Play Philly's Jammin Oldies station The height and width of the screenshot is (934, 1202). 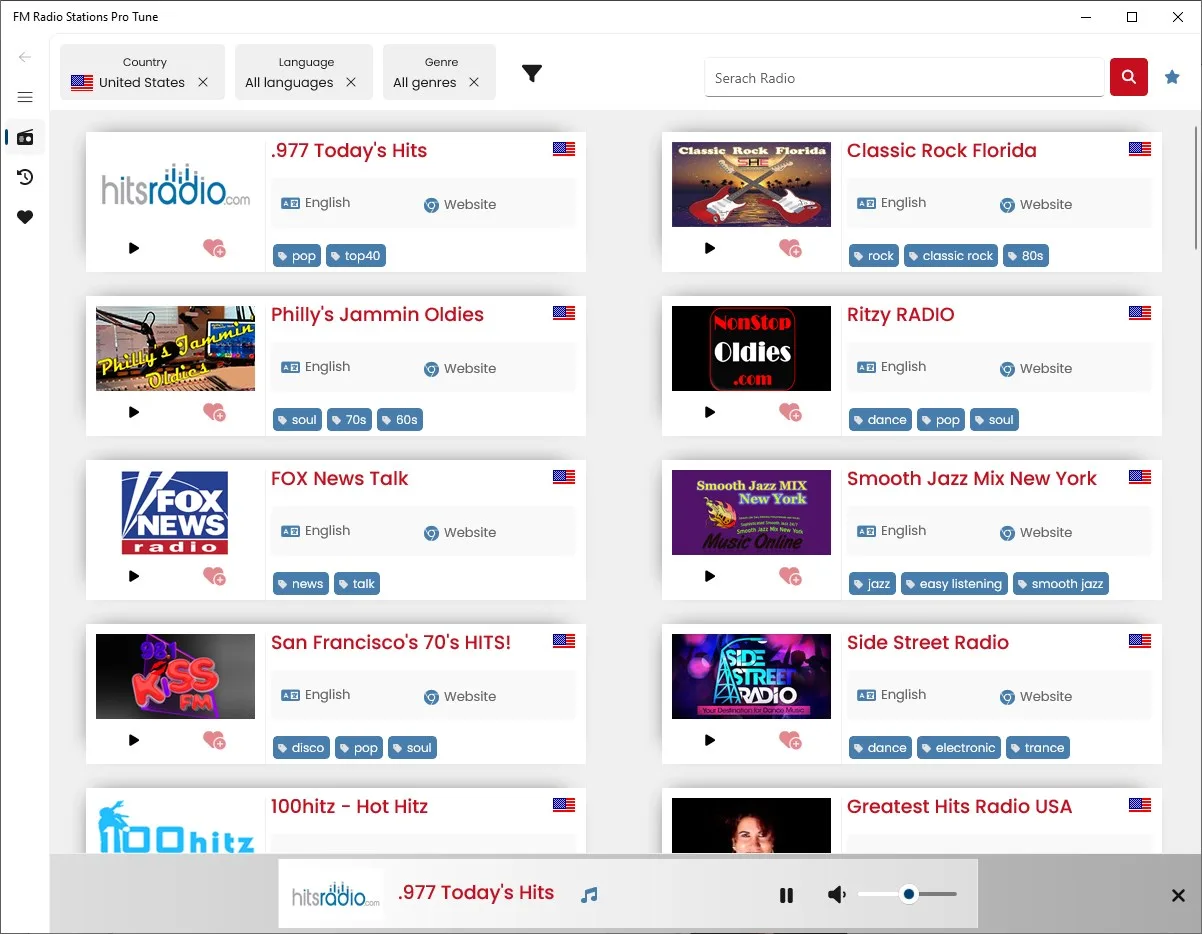click(x=134, y=412)
